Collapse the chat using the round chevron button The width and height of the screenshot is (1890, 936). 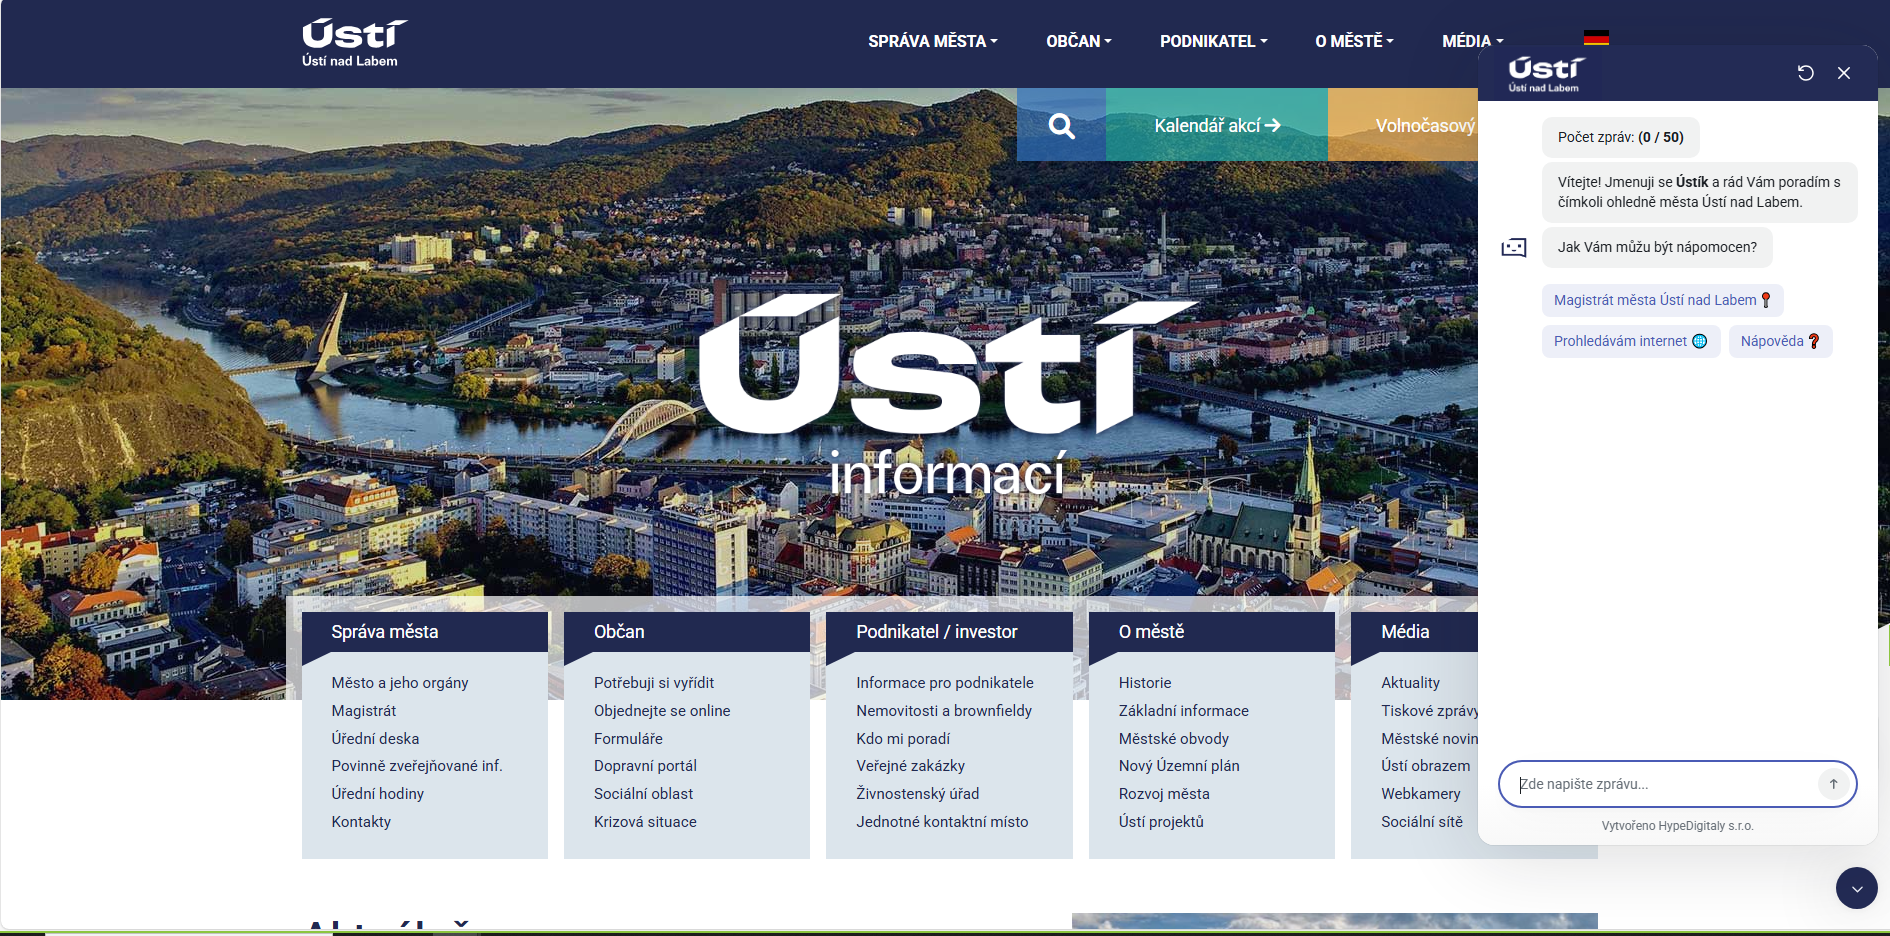pyautogui.click(x=1856, y=888)
